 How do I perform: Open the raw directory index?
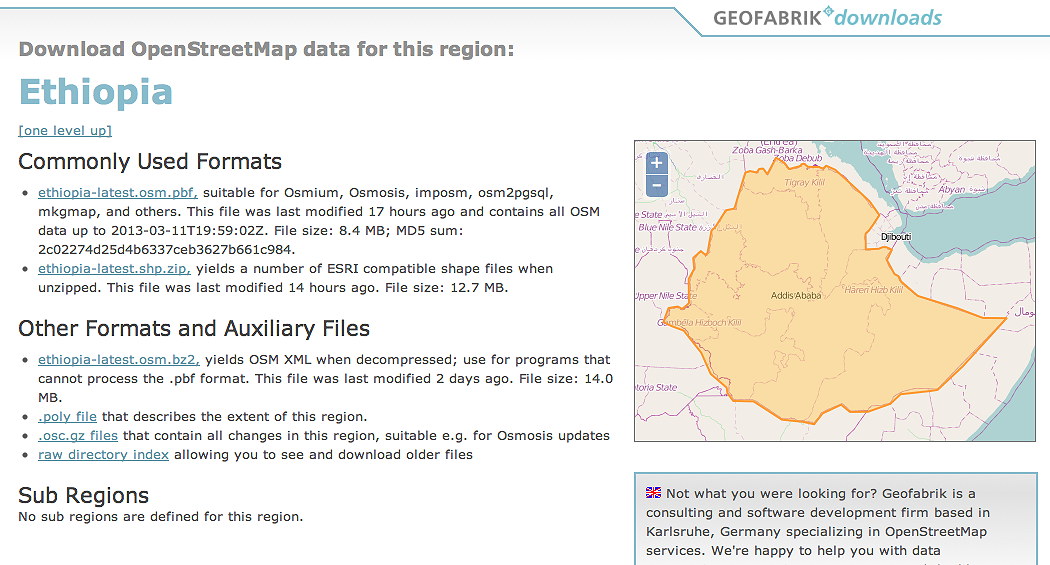[103, 455]
